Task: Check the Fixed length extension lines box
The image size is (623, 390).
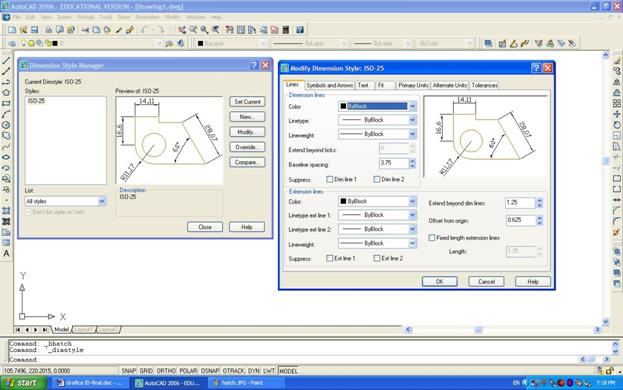Action: pos(432,237)
